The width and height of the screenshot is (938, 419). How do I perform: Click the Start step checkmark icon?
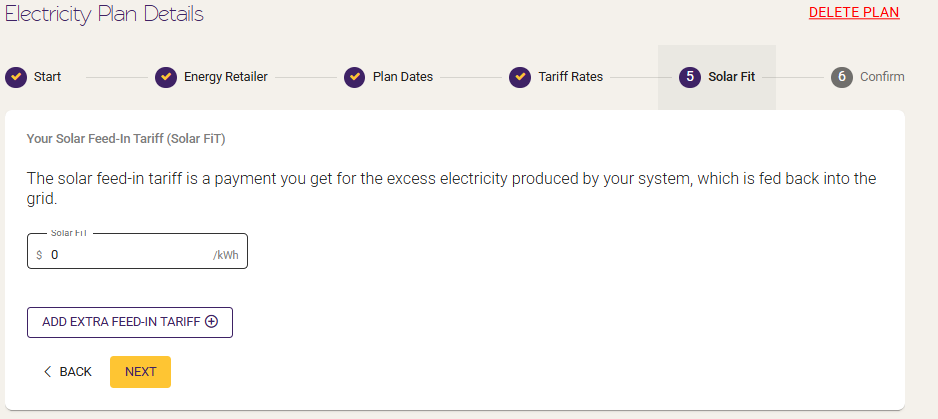(16, 77)
